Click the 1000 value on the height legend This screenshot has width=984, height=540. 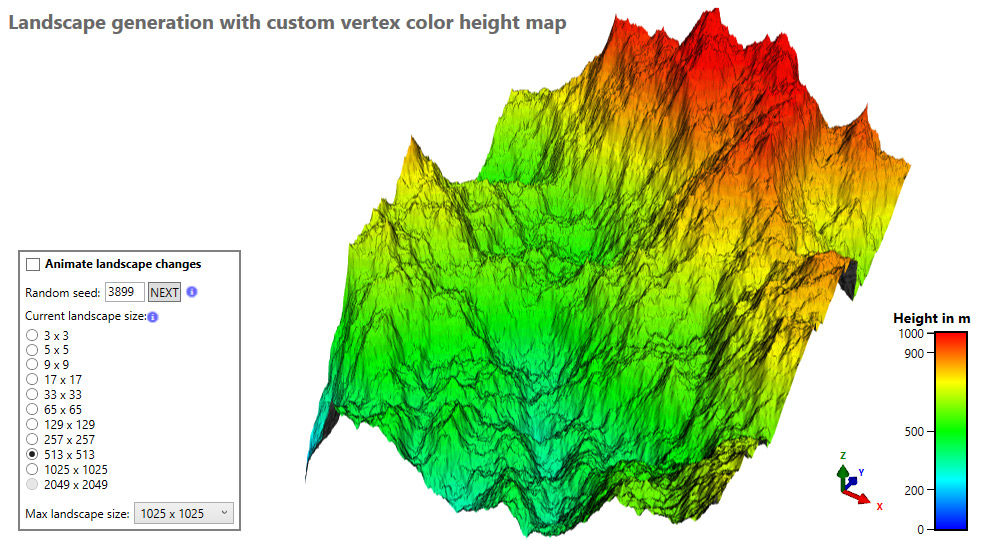(911, 333)
